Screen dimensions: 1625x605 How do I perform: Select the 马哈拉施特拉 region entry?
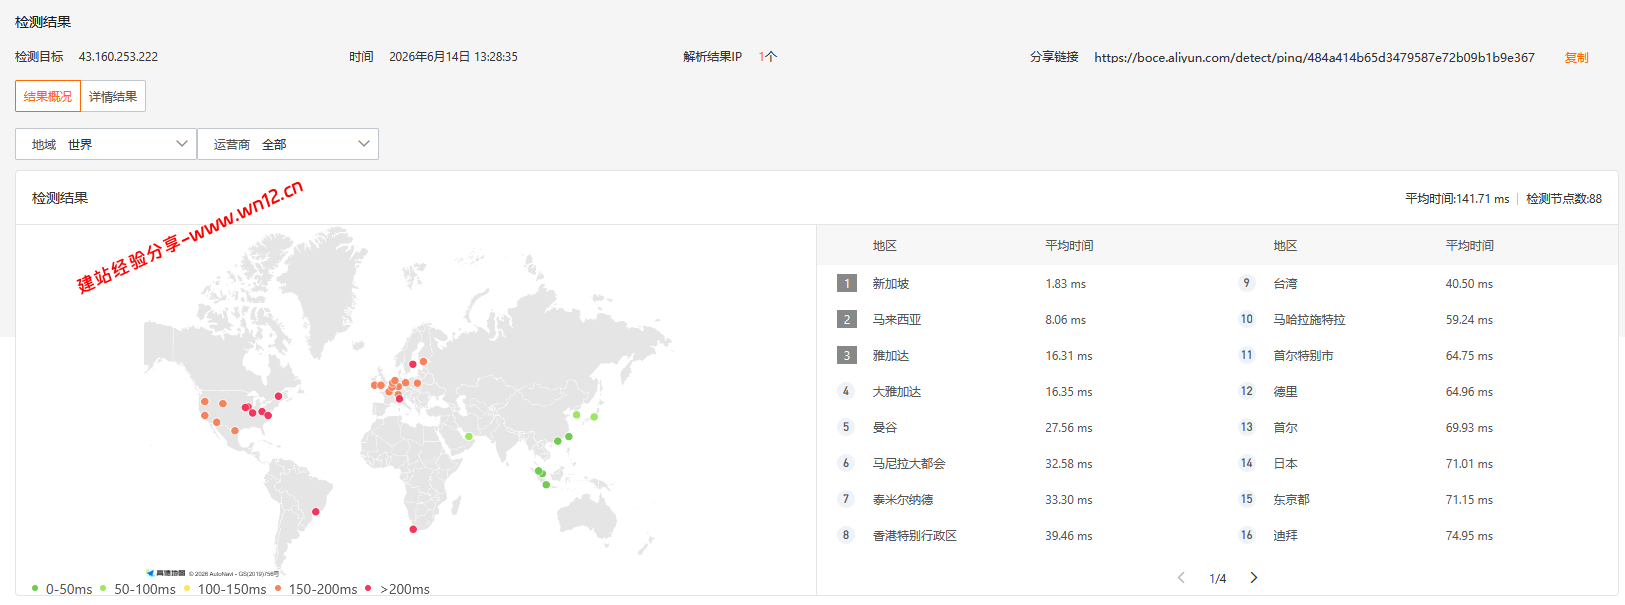1309,320
